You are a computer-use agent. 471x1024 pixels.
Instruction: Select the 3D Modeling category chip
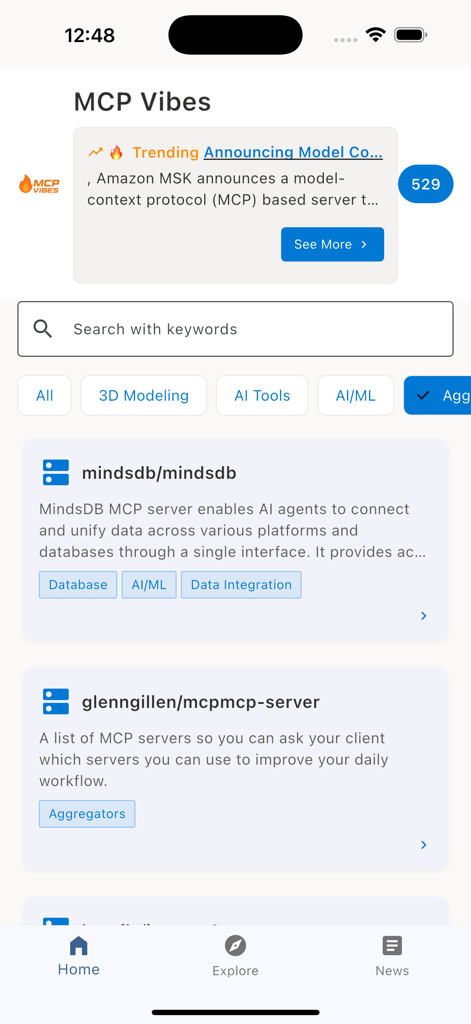tap(144, 395)
